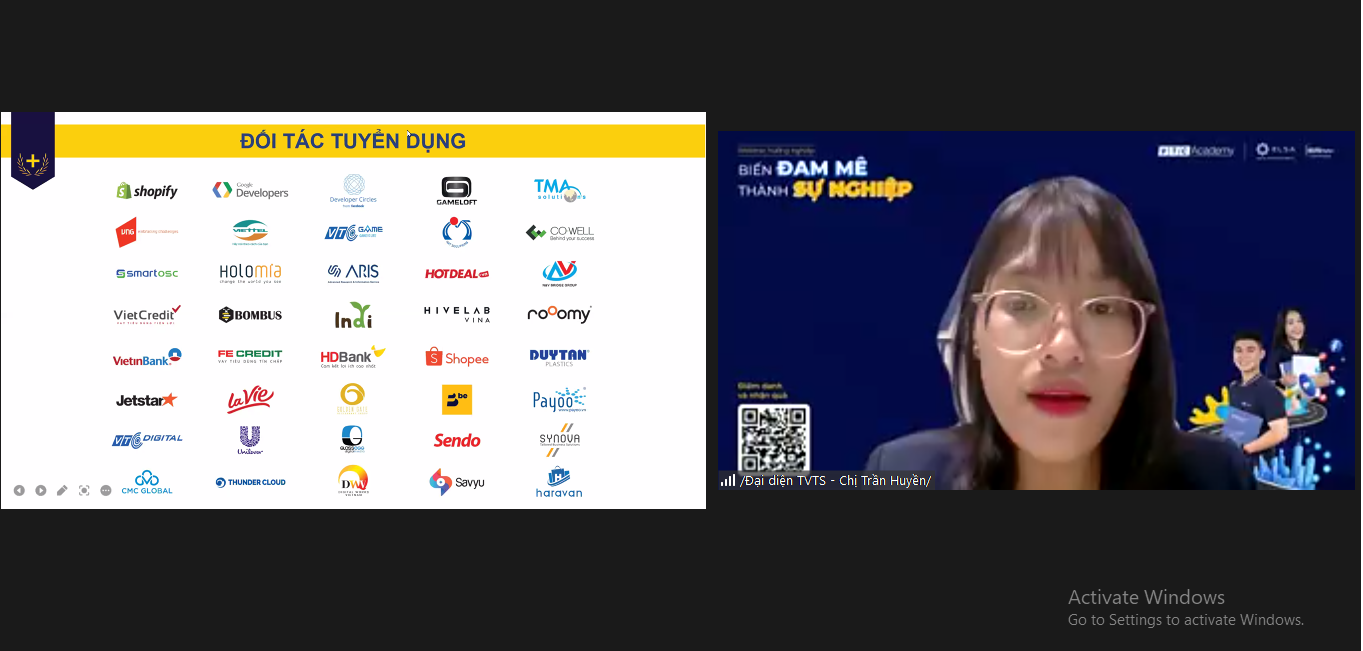Click the speaker name label Chị Trần Huyền
Viewport: 1363px width, 651px height.
pyautogui.click(x=835, y=481)
